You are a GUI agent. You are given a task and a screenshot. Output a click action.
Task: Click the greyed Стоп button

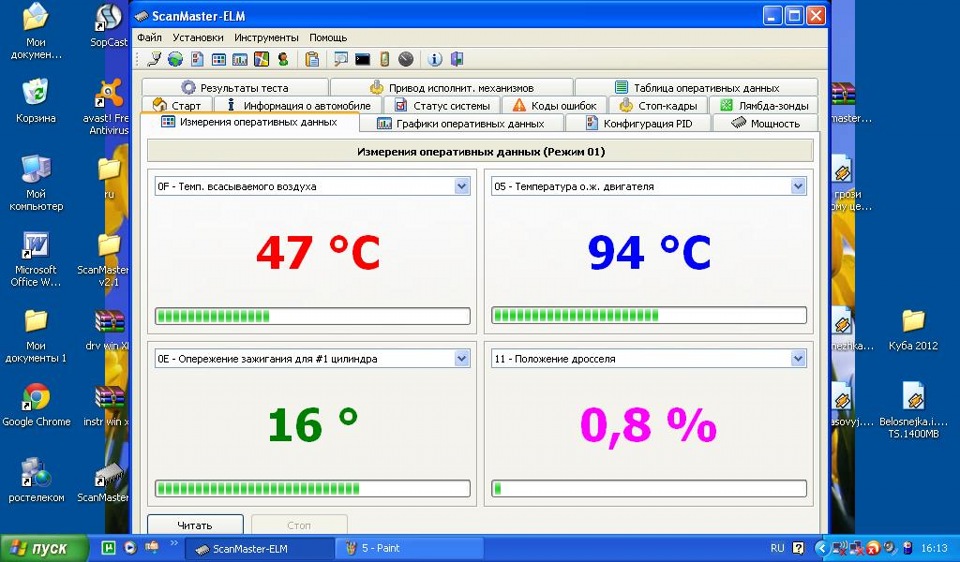coord(299,525)
